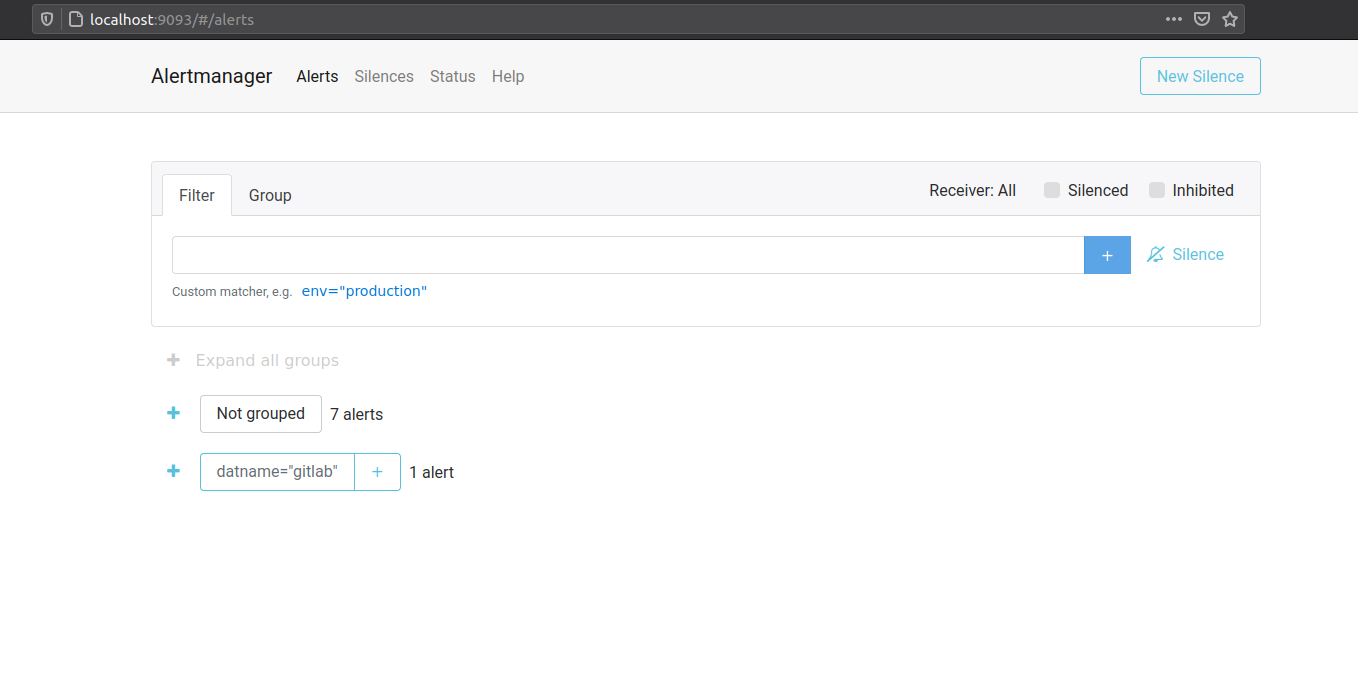Toggle the Inhibited checkbox

click(1157, 190)
